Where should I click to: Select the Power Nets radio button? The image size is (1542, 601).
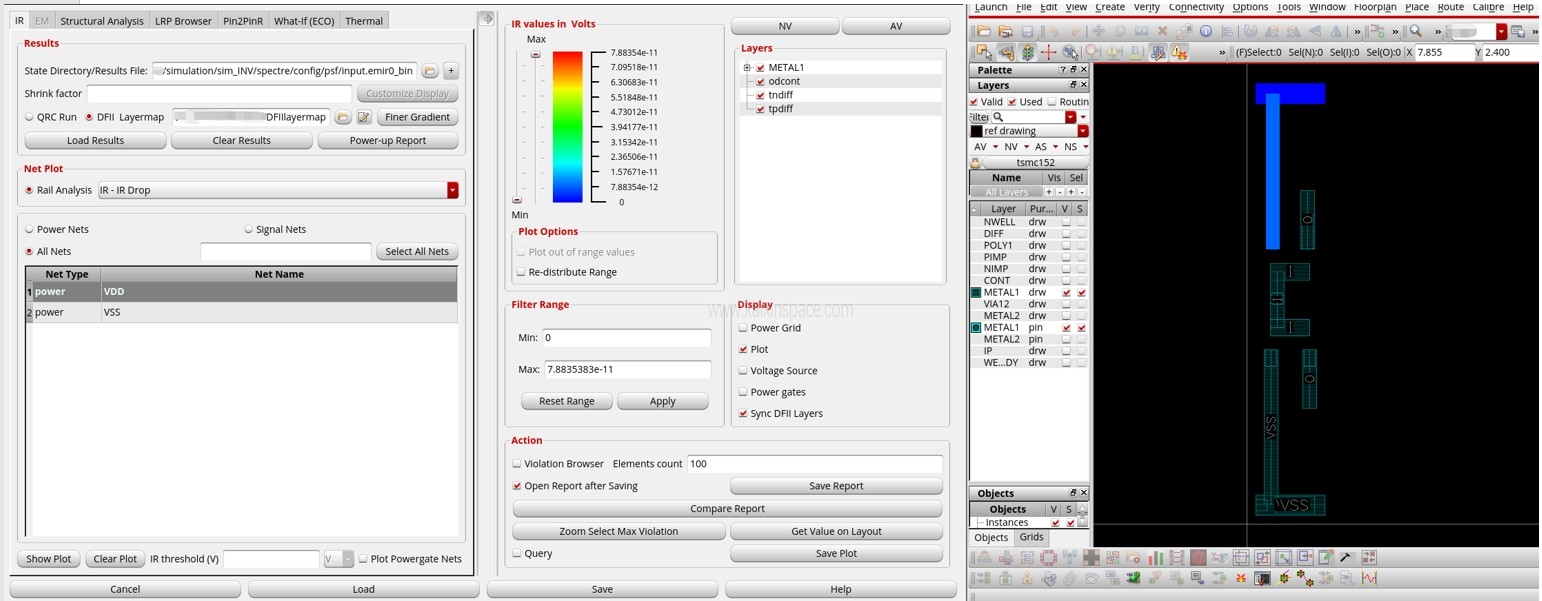(30, 229)
